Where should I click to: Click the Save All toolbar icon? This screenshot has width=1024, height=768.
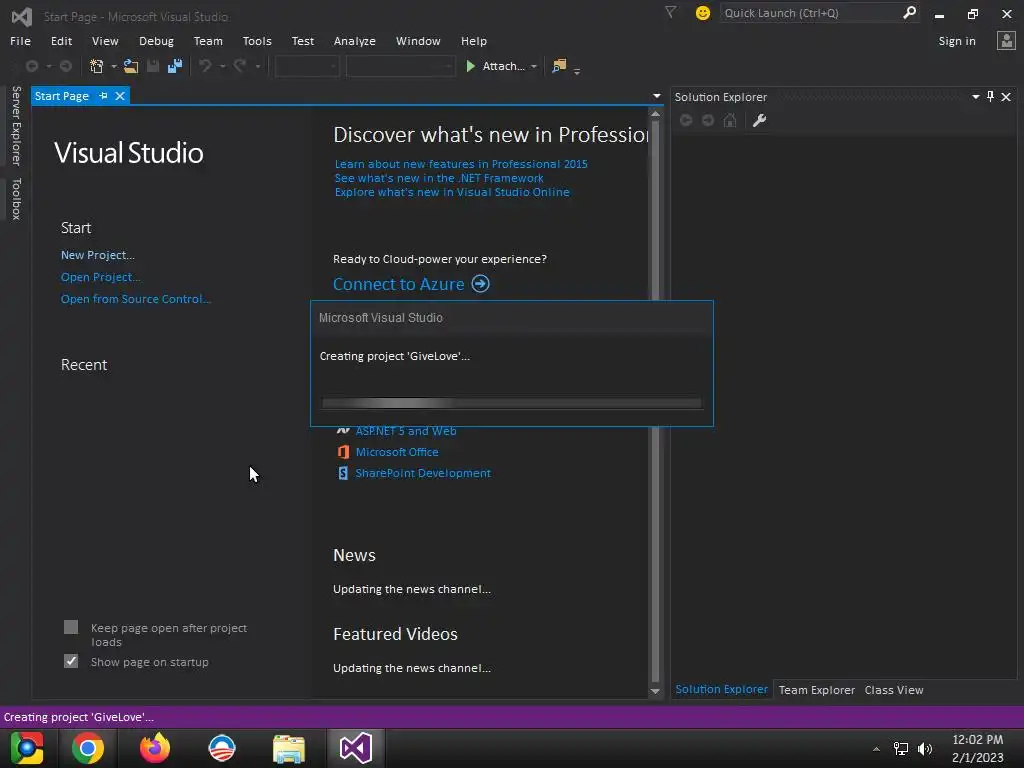175,66
